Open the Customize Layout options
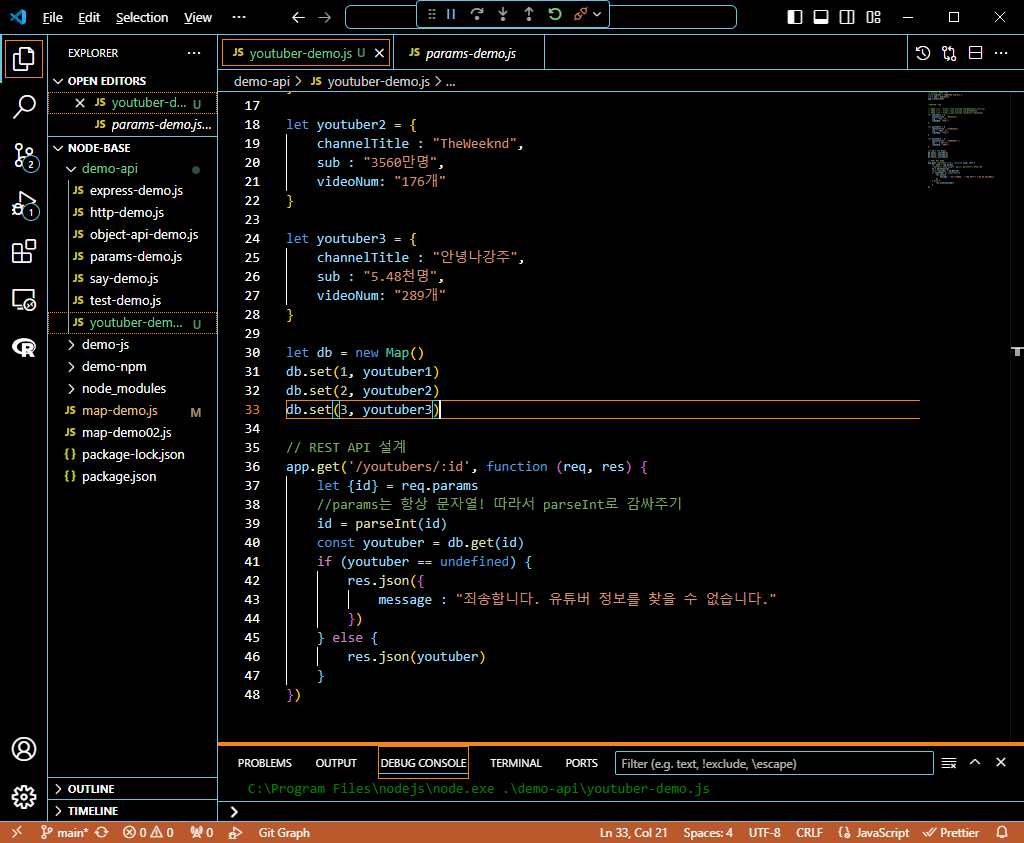1024x843 pixels. coord(873,17)
